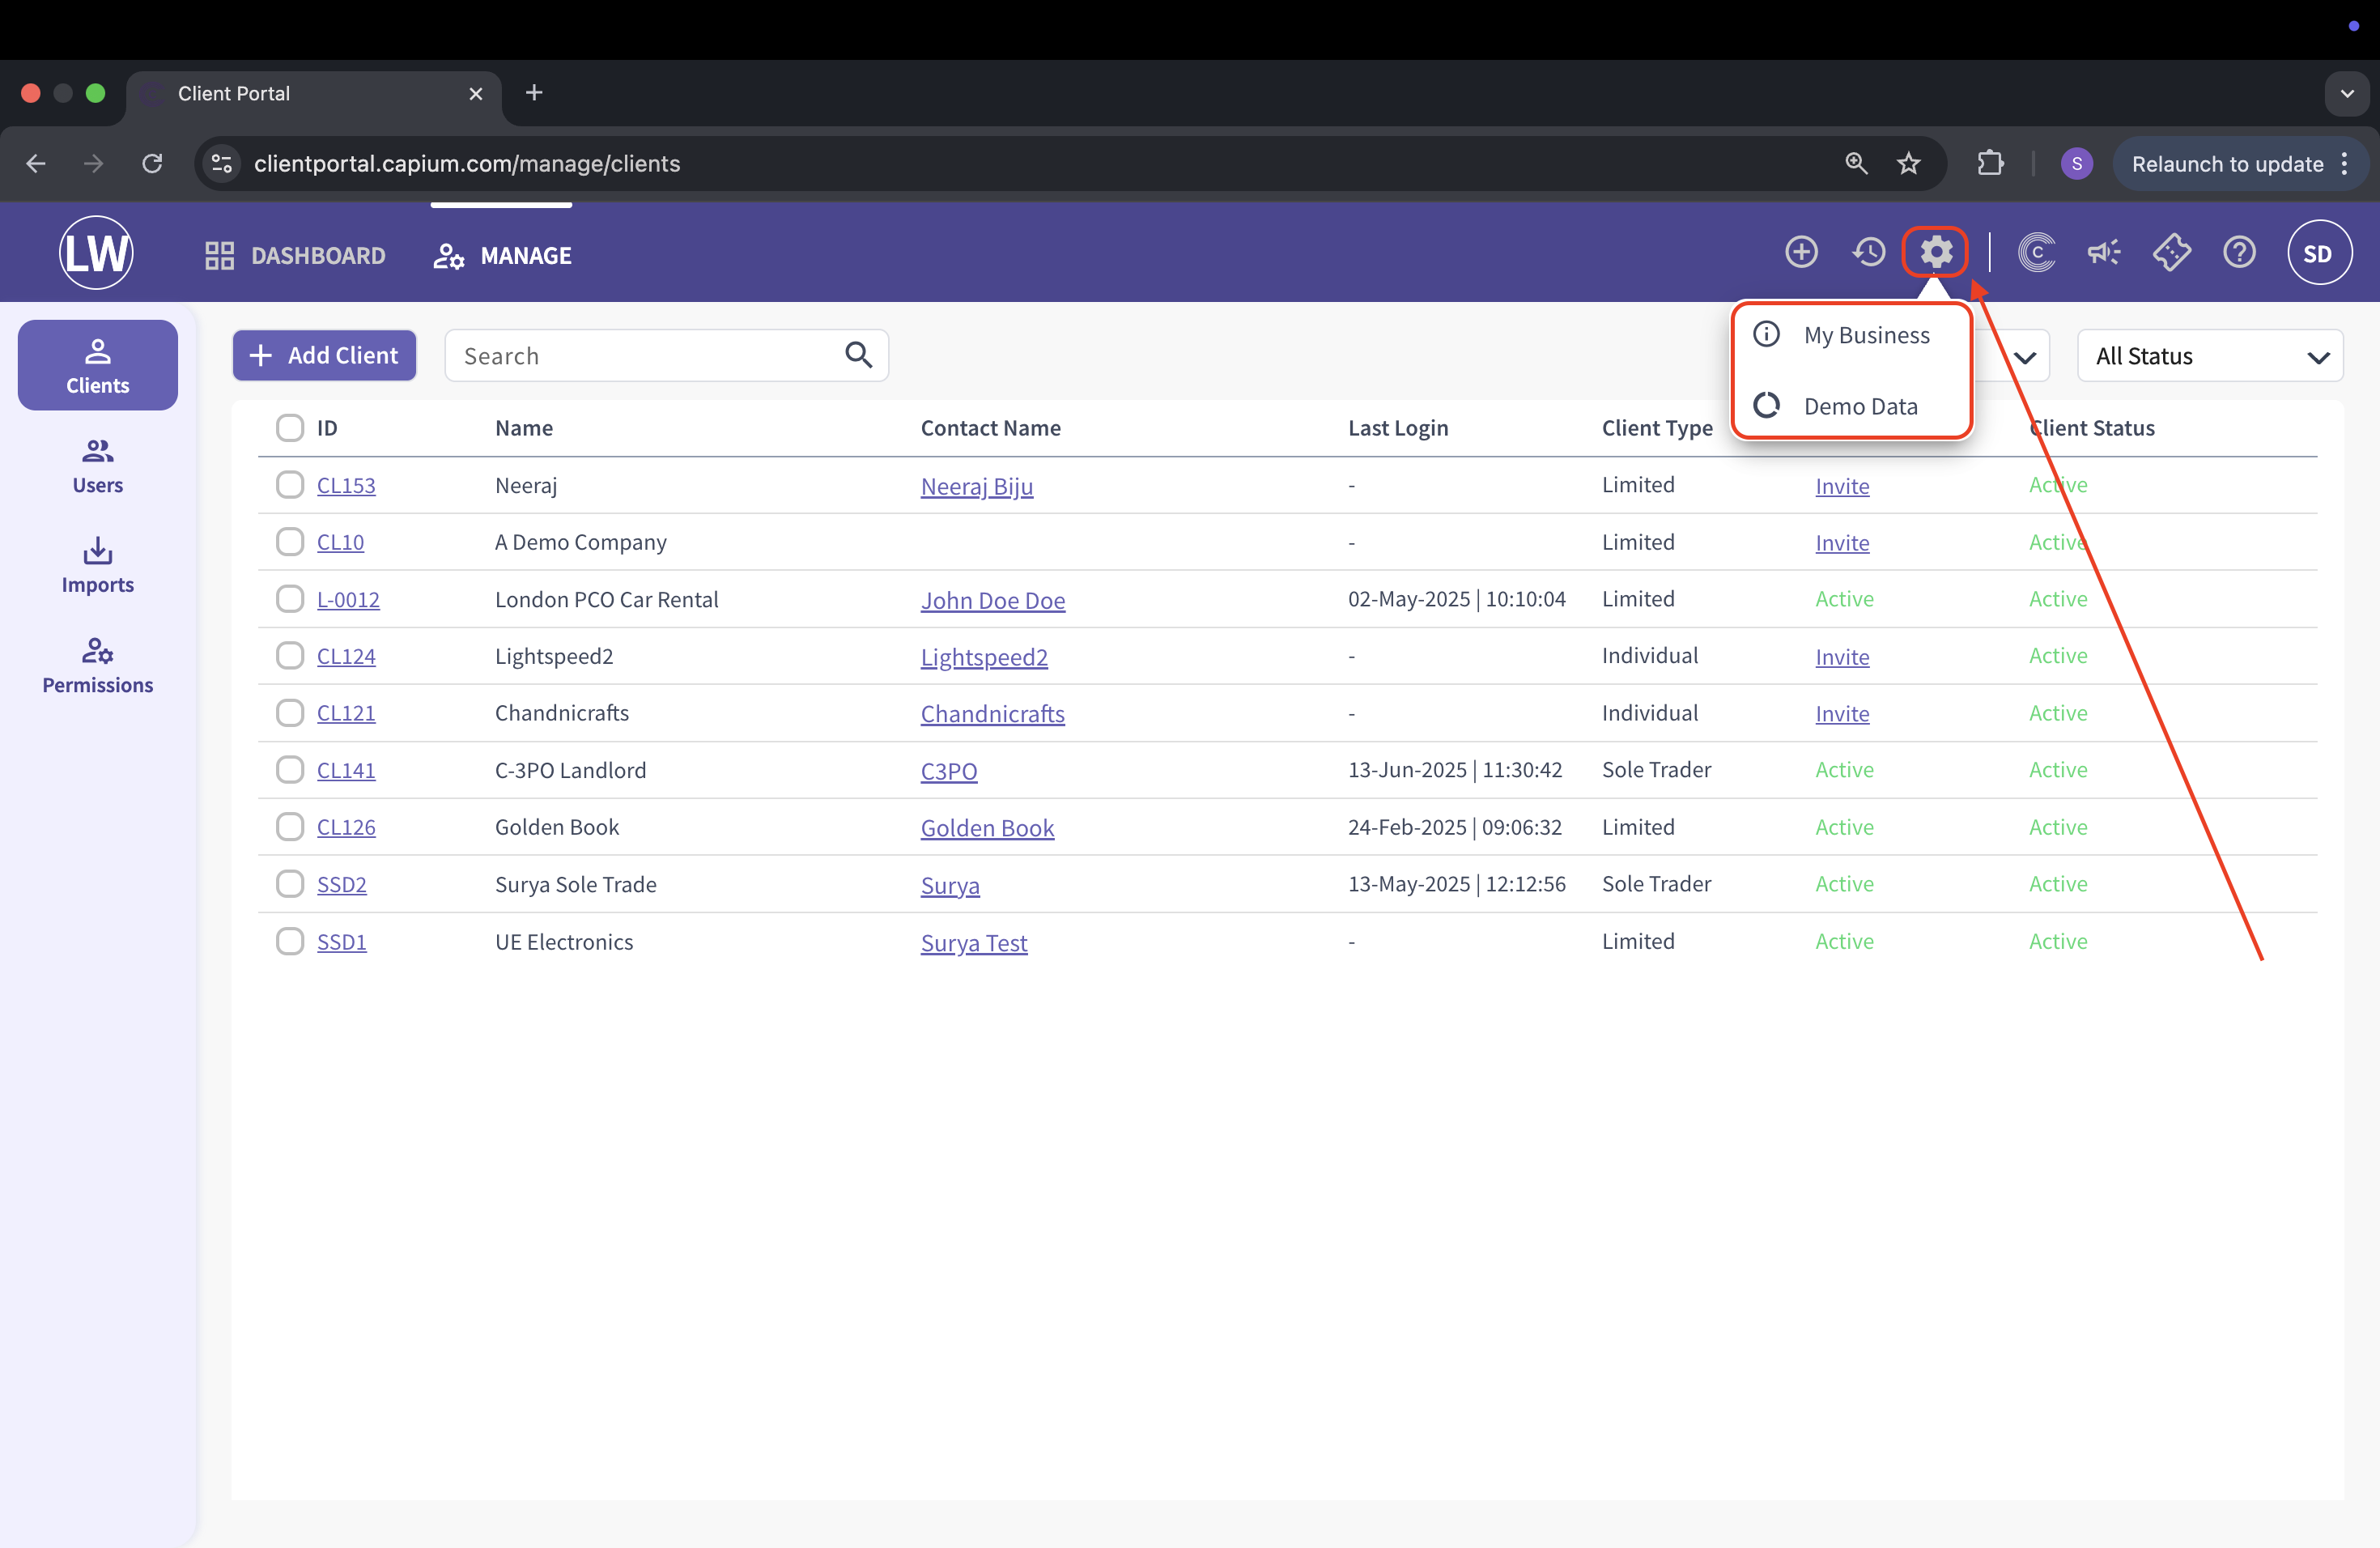Select My Business from settings menu
Viewport: 2380px width, 1548px height.
click(1866, 335)
